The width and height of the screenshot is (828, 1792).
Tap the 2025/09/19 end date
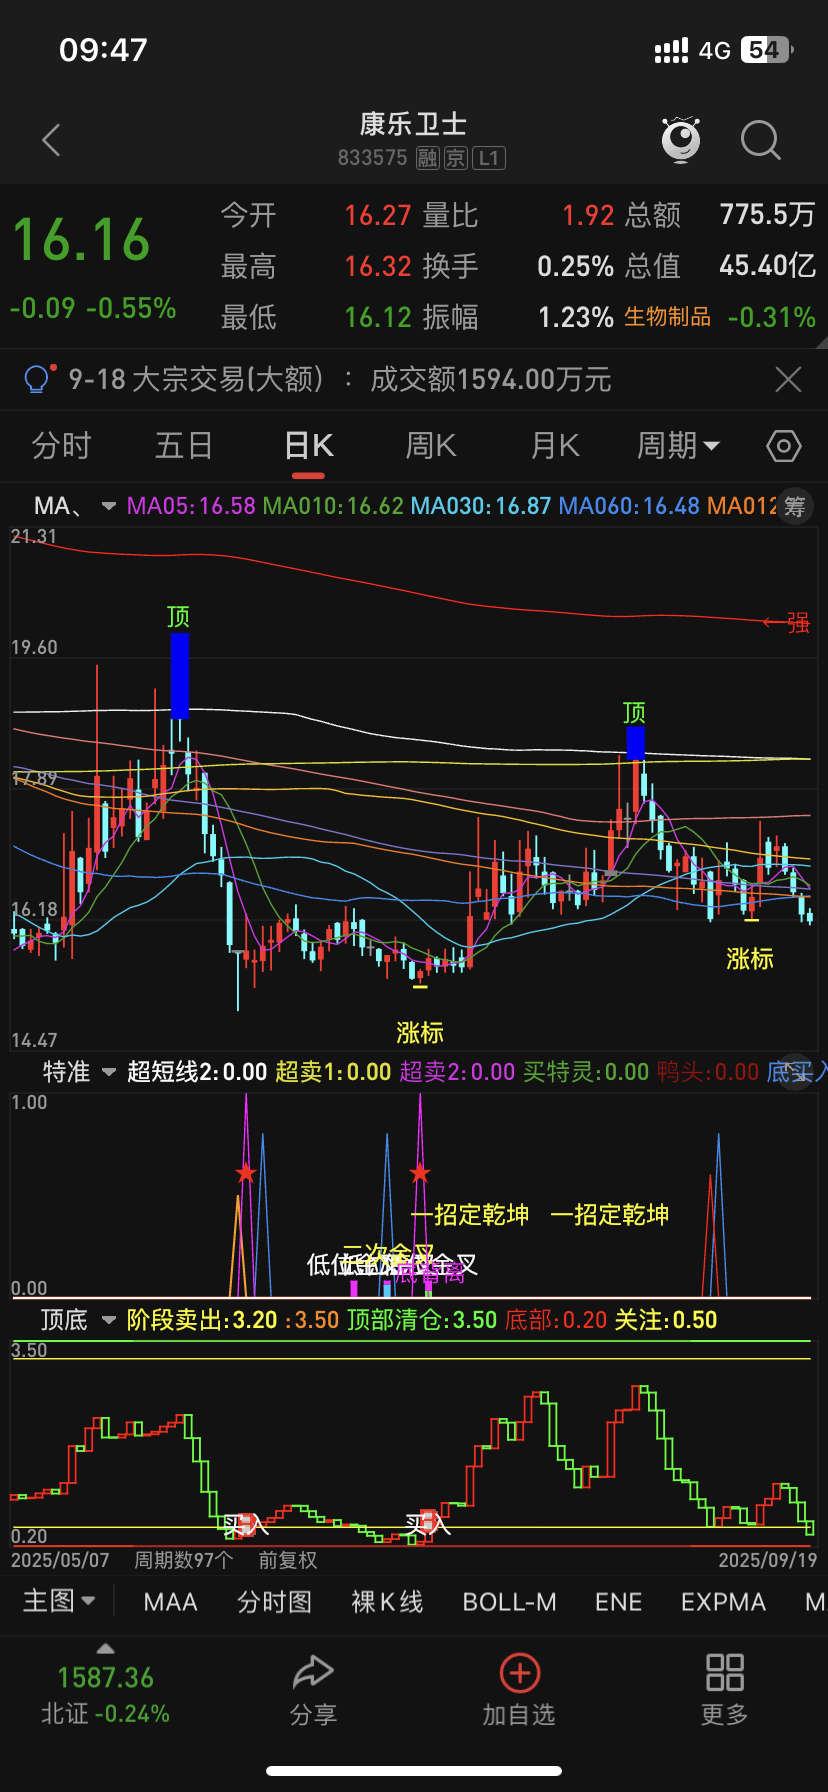coord(767,1560)
